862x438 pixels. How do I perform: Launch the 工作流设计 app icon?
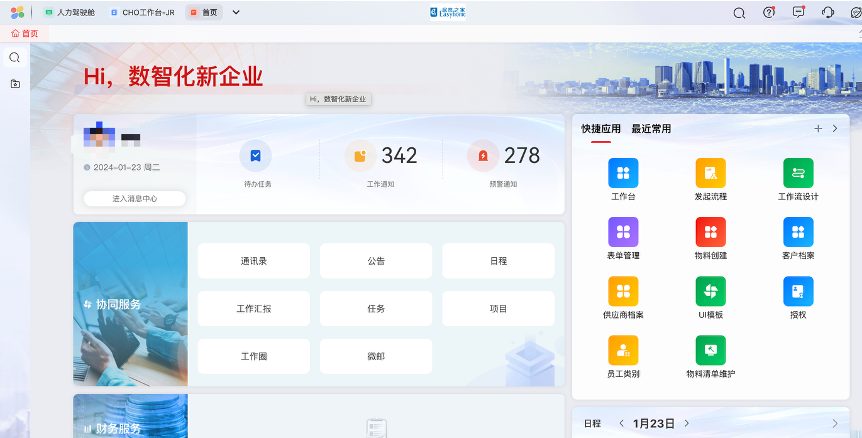point(798,173)
